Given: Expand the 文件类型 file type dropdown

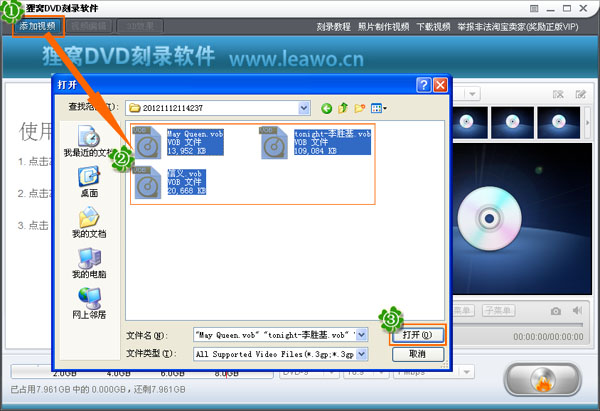Looking at the screenshot, I should (362, 354).
